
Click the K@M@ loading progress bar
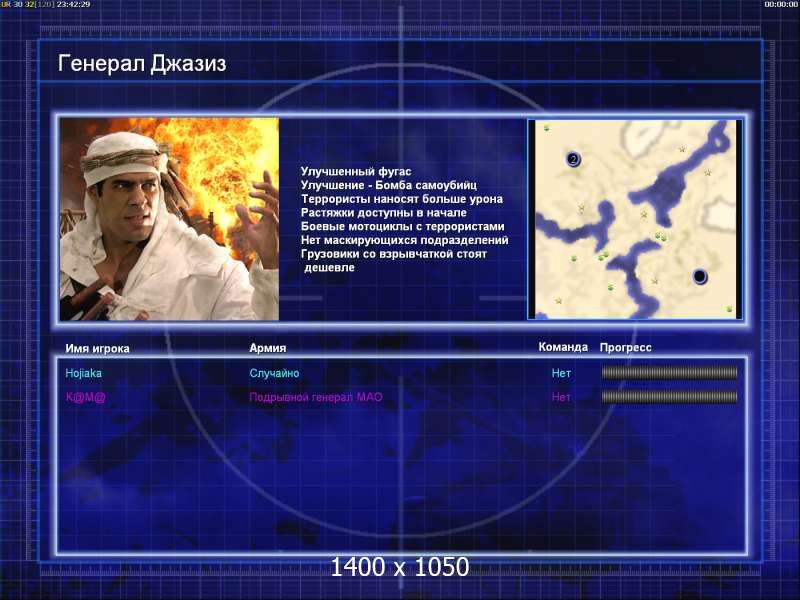669,397
